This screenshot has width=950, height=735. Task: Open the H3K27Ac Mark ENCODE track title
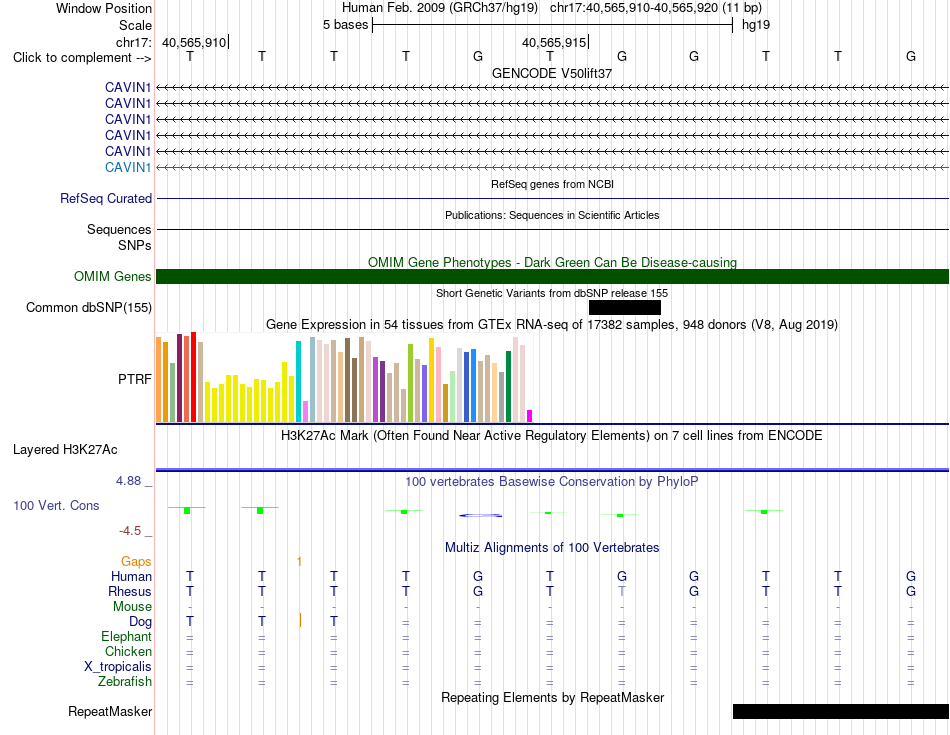coord(552,436)
